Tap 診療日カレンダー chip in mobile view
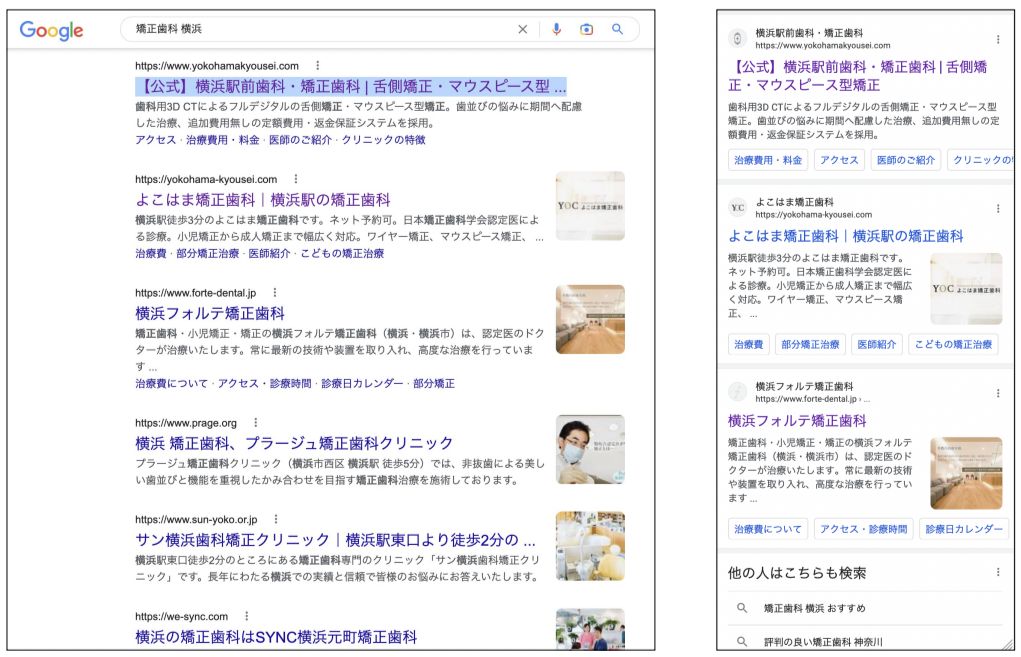1021x657 pixels. click(x=964, y=529)
